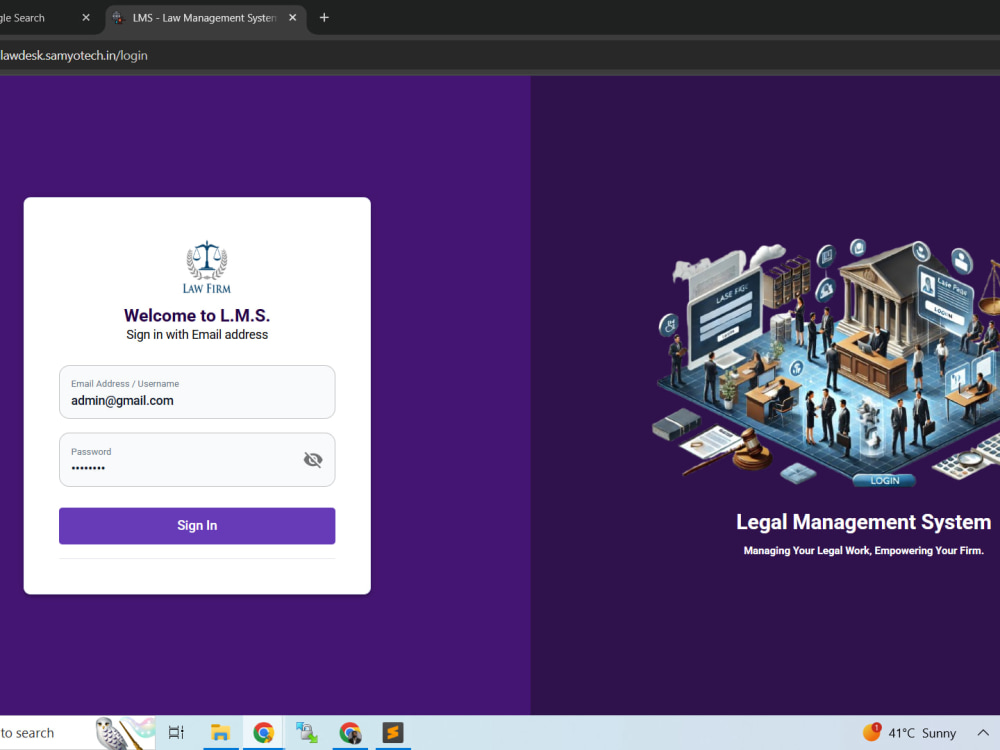
Task: Open the 41°C Sunny weather widget
Action: pyautogui.click(x=909, y=733)
